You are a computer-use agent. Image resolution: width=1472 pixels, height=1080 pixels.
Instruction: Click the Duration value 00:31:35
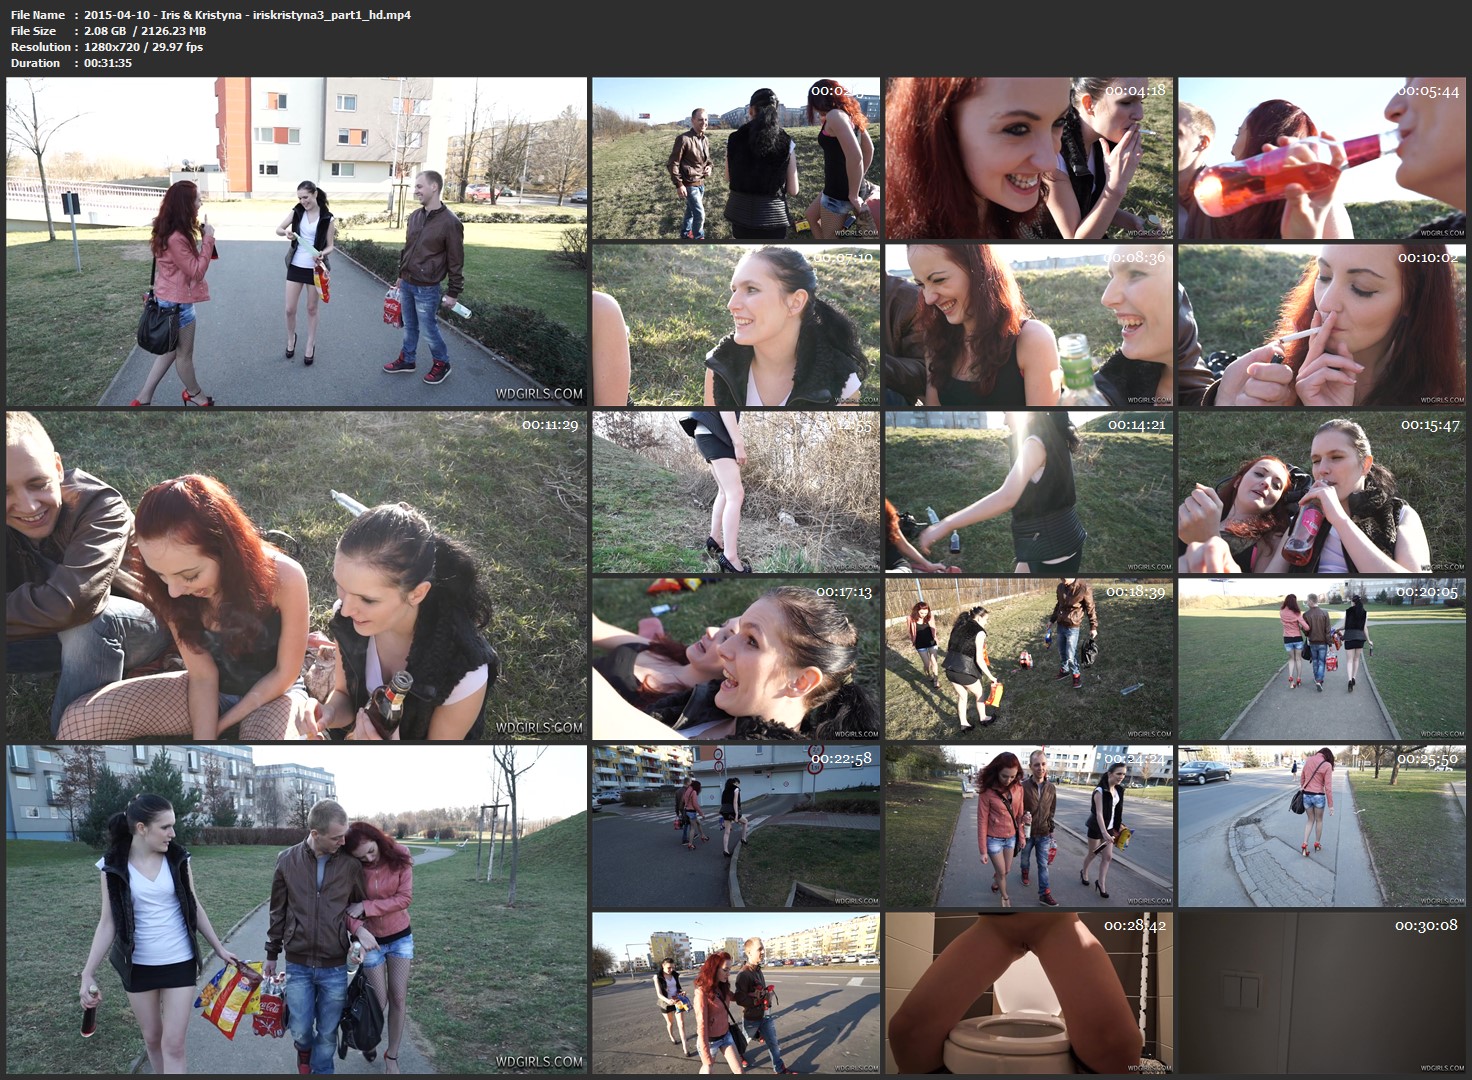(108, 63)
